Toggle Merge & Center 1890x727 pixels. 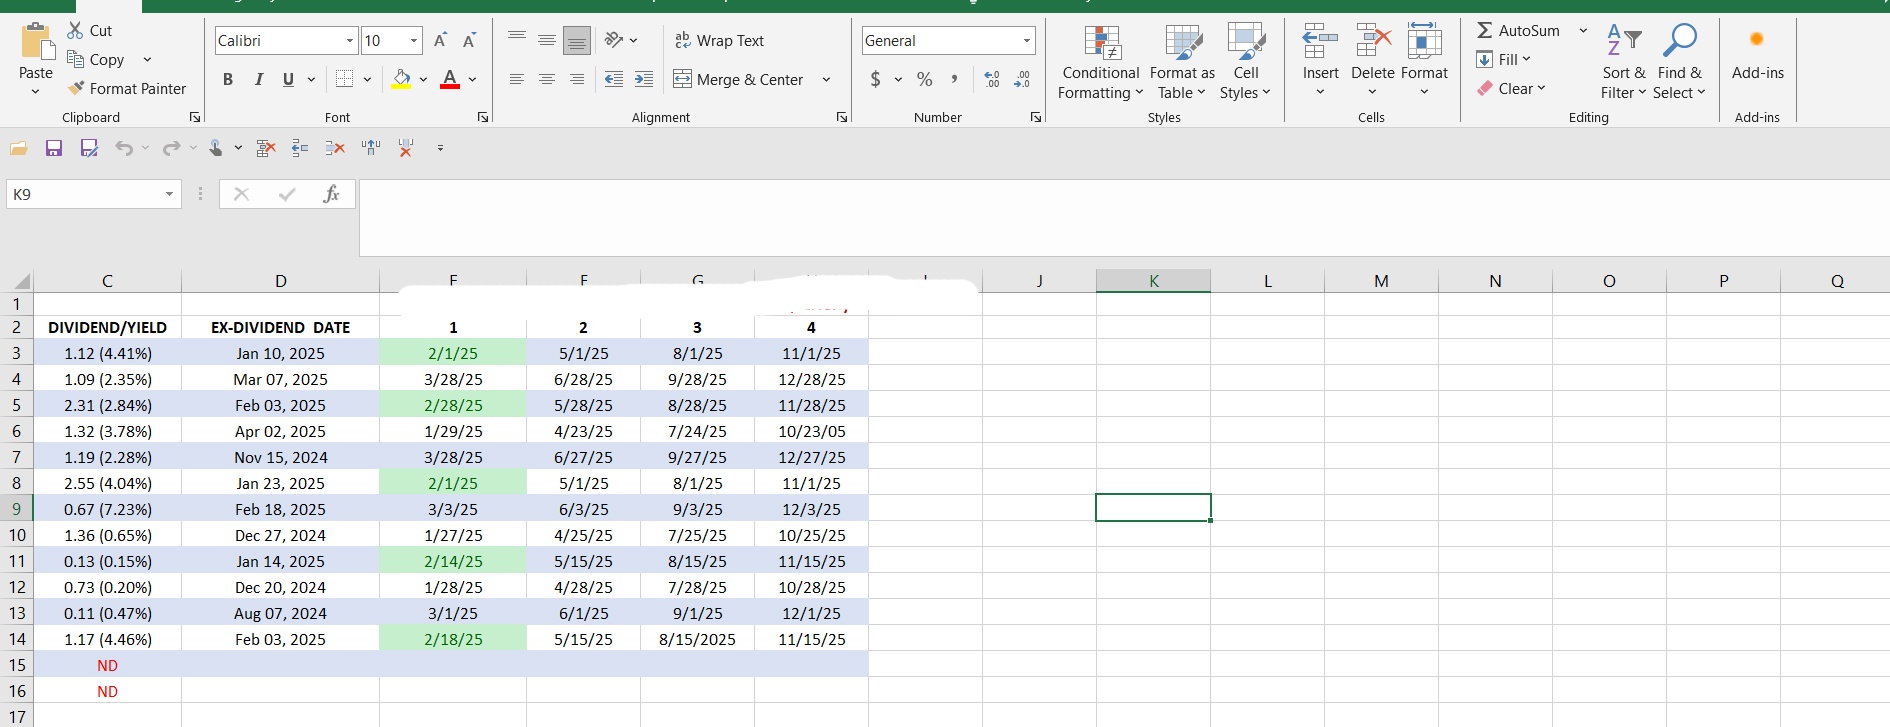(x=739, y=79)
